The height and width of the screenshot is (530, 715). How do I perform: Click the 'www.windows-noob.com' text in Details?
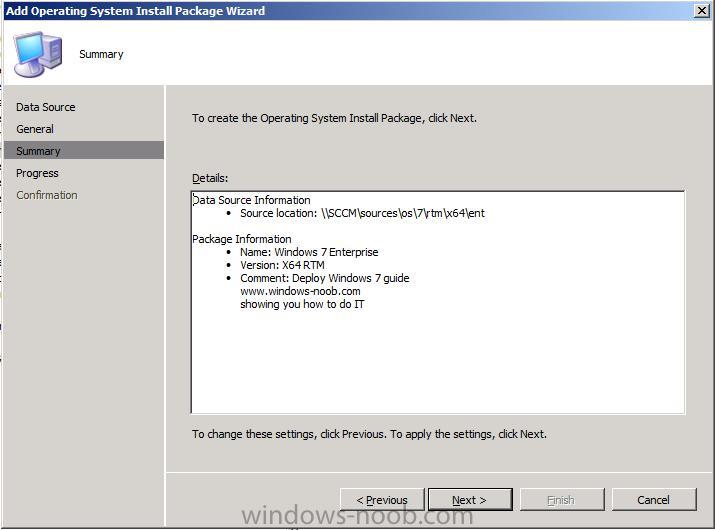point(300,291)
